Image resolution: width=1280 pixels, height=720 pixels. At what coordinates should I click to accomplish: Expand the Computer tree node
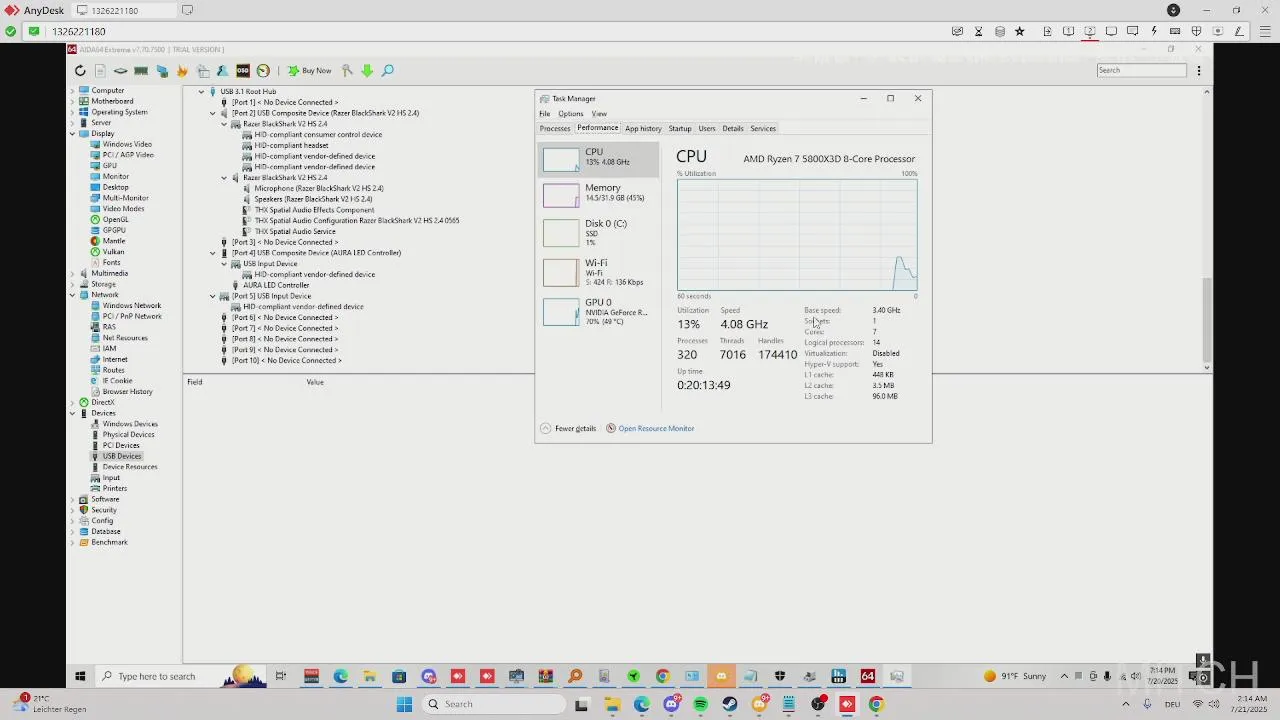72,91
